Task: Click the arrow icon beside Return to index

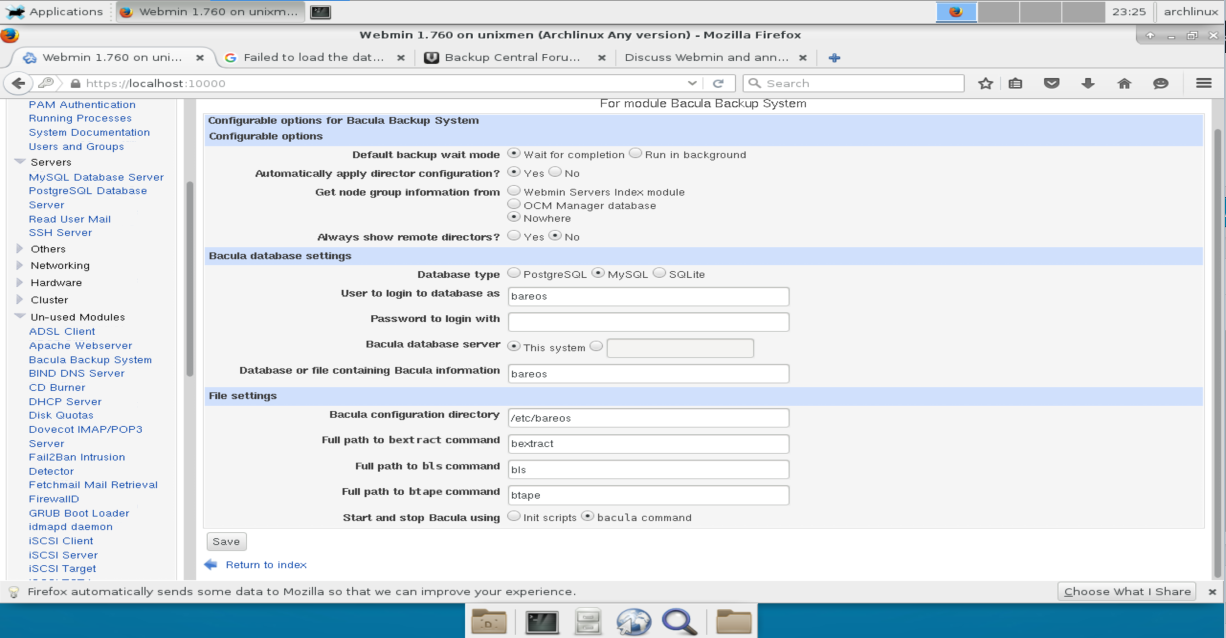Action: [x=210, y=565]
